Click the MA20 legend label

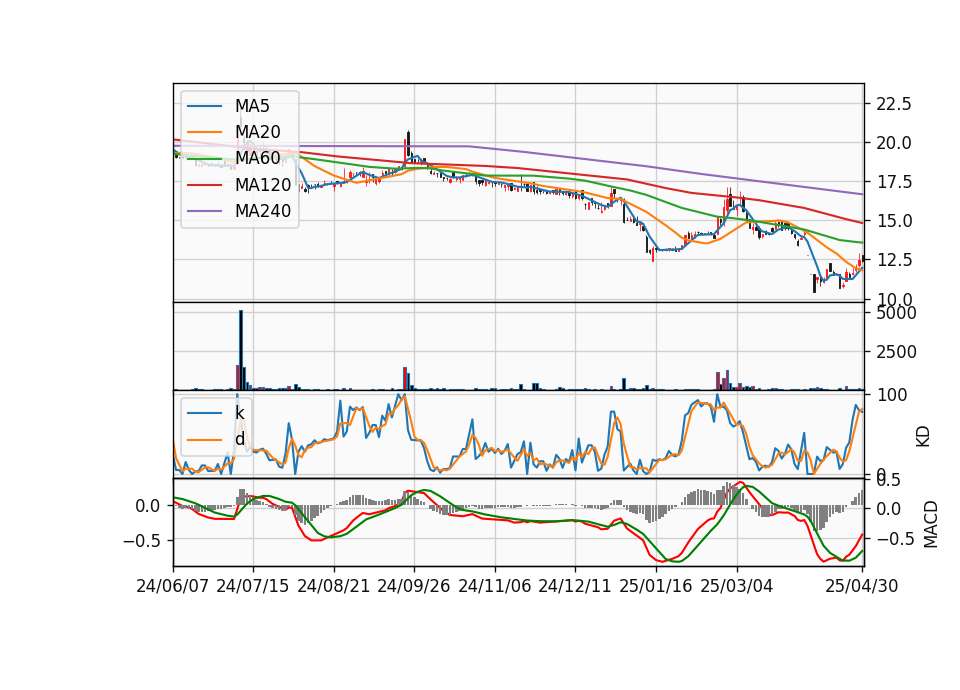tap(258, 132)
